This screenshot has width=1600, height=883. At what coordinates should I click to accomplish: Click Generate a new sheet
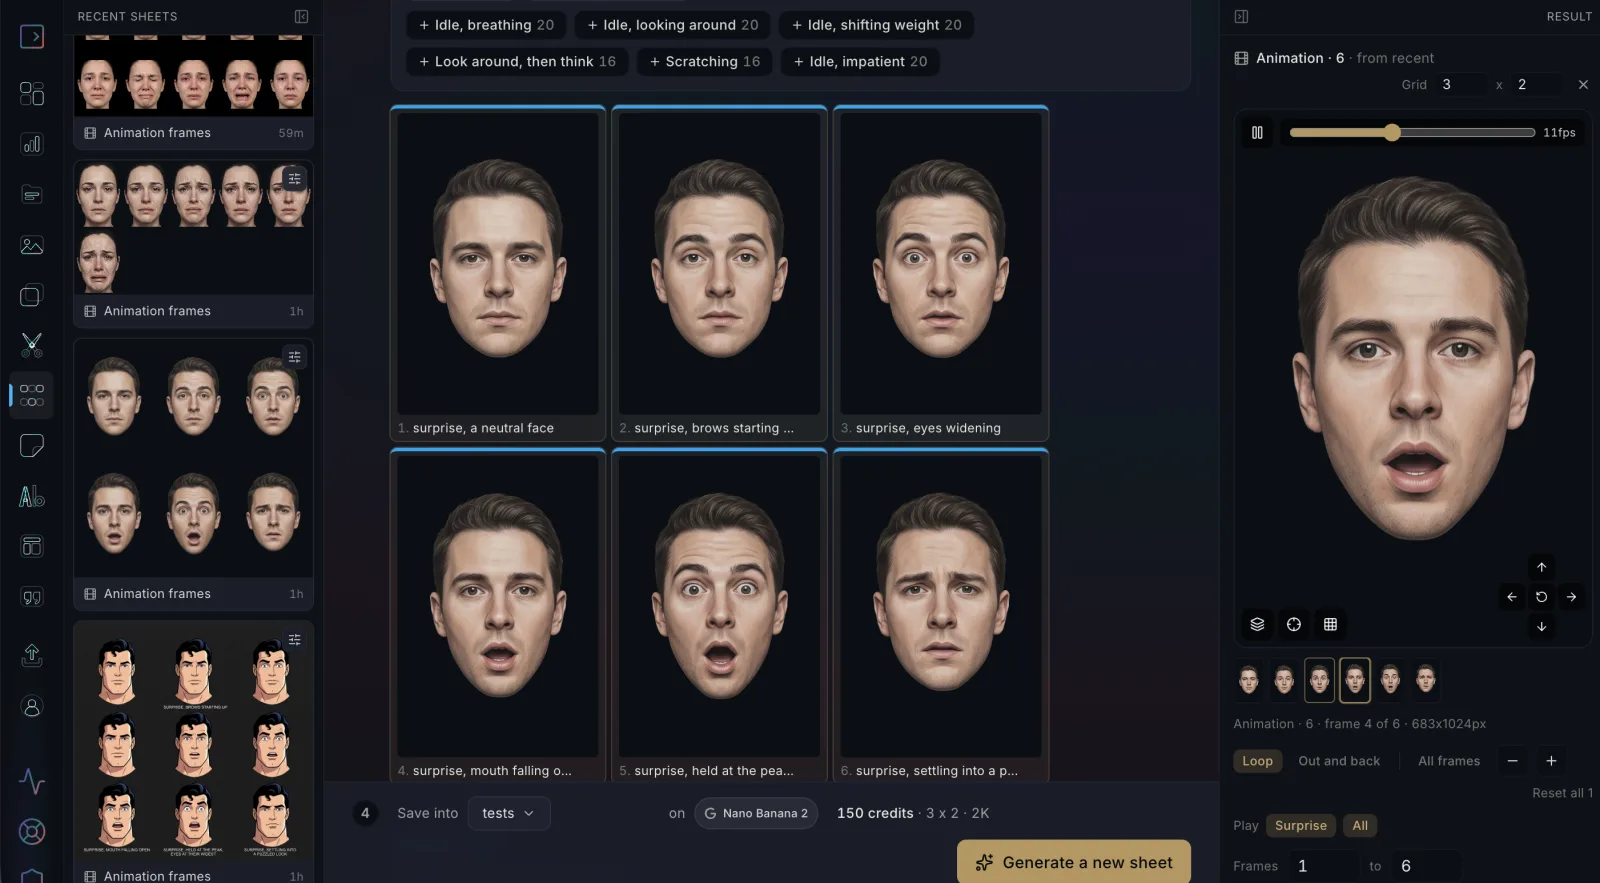(1074, 862)
